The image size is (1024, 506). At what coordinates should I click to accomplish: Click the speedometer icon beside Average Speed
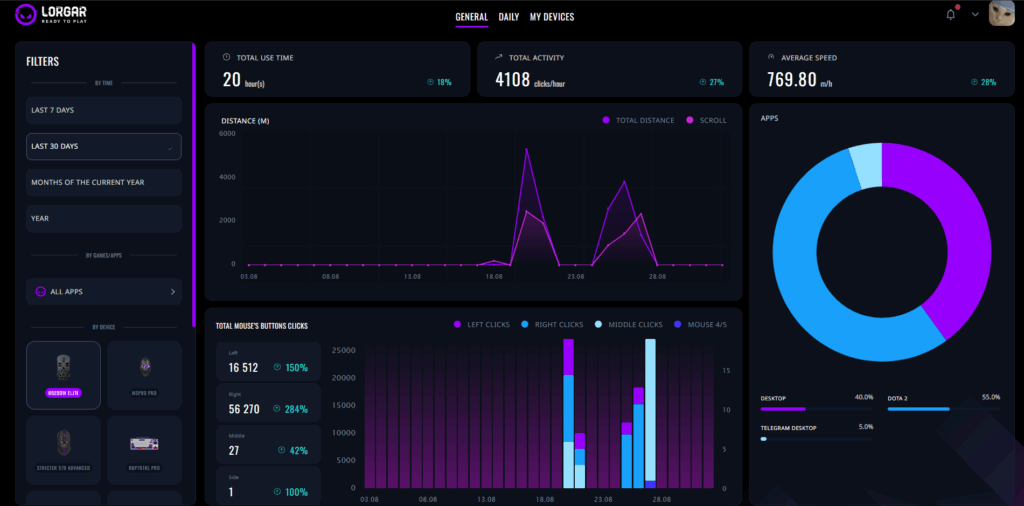pos(770,58)
